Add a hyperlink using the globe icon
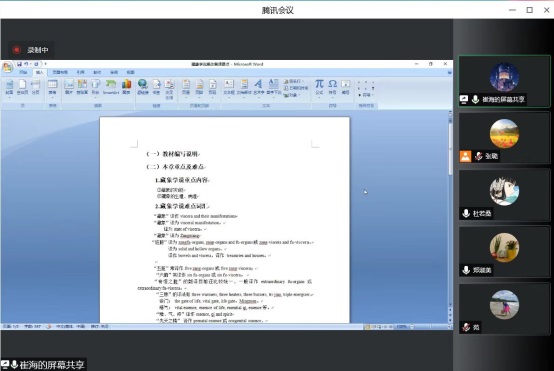 point(143,87)
